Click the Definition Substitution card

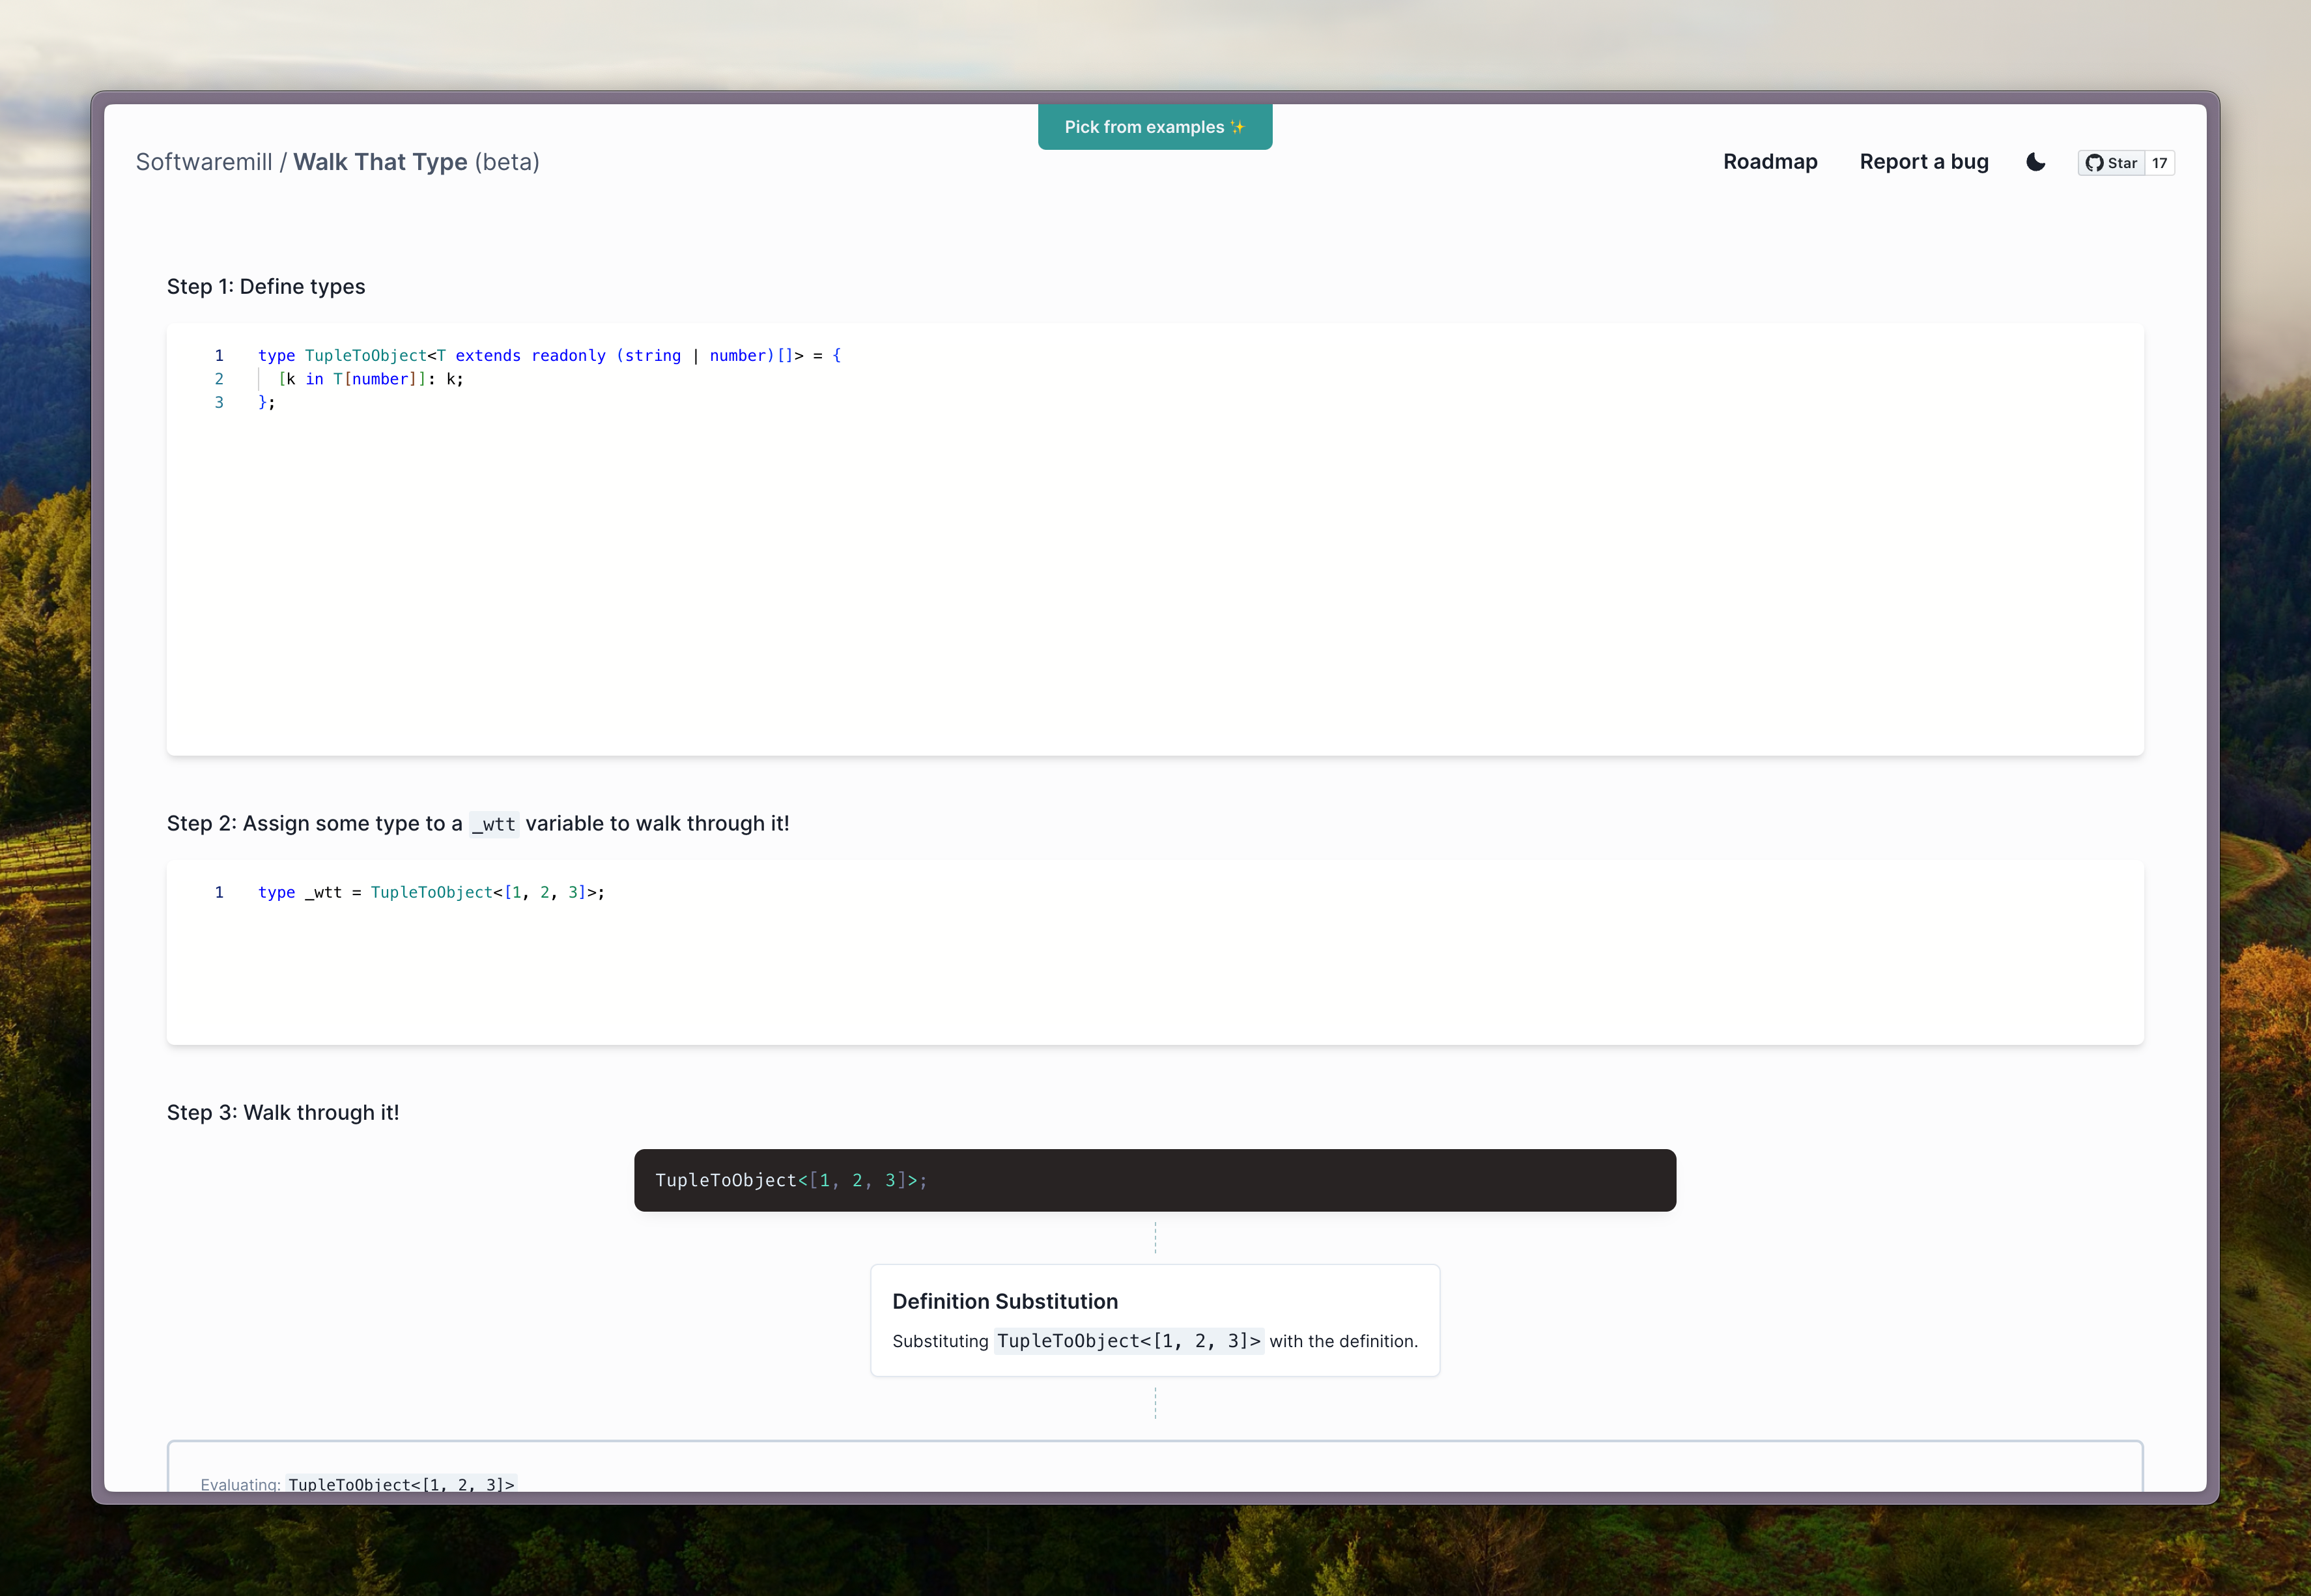[x=1154, y=1320]
